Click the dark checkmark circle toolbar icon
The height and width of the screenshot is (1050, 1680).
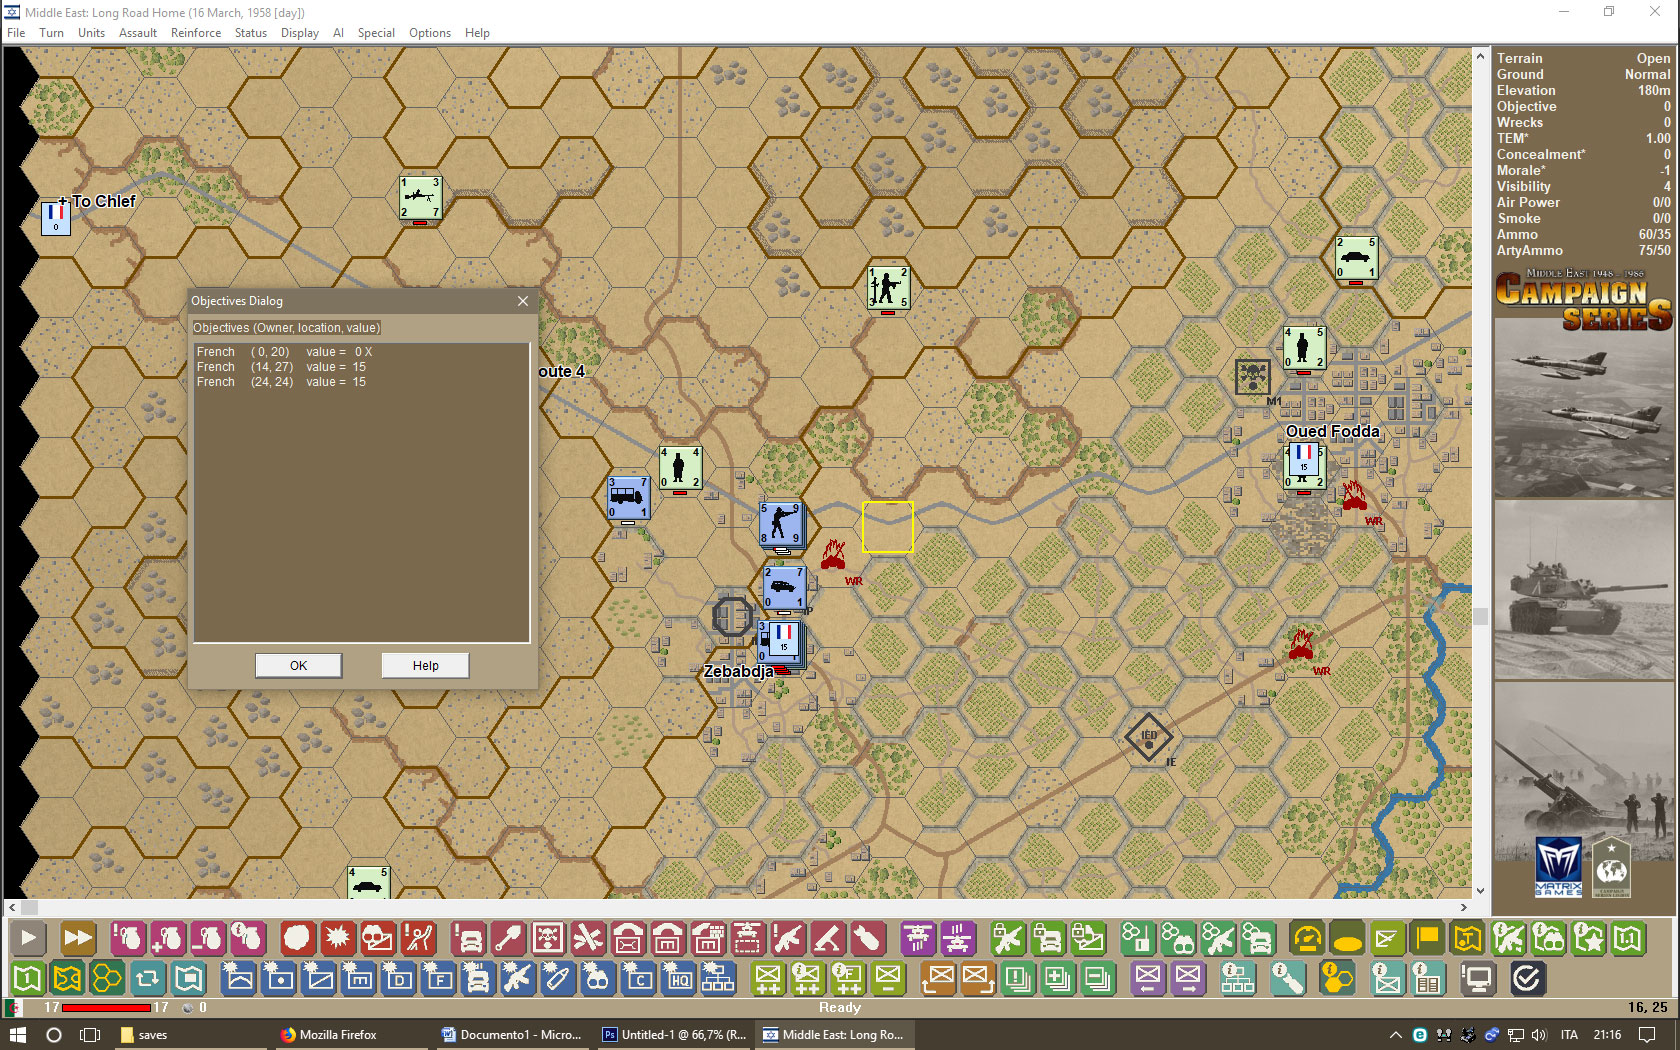tap(1527, 978)
